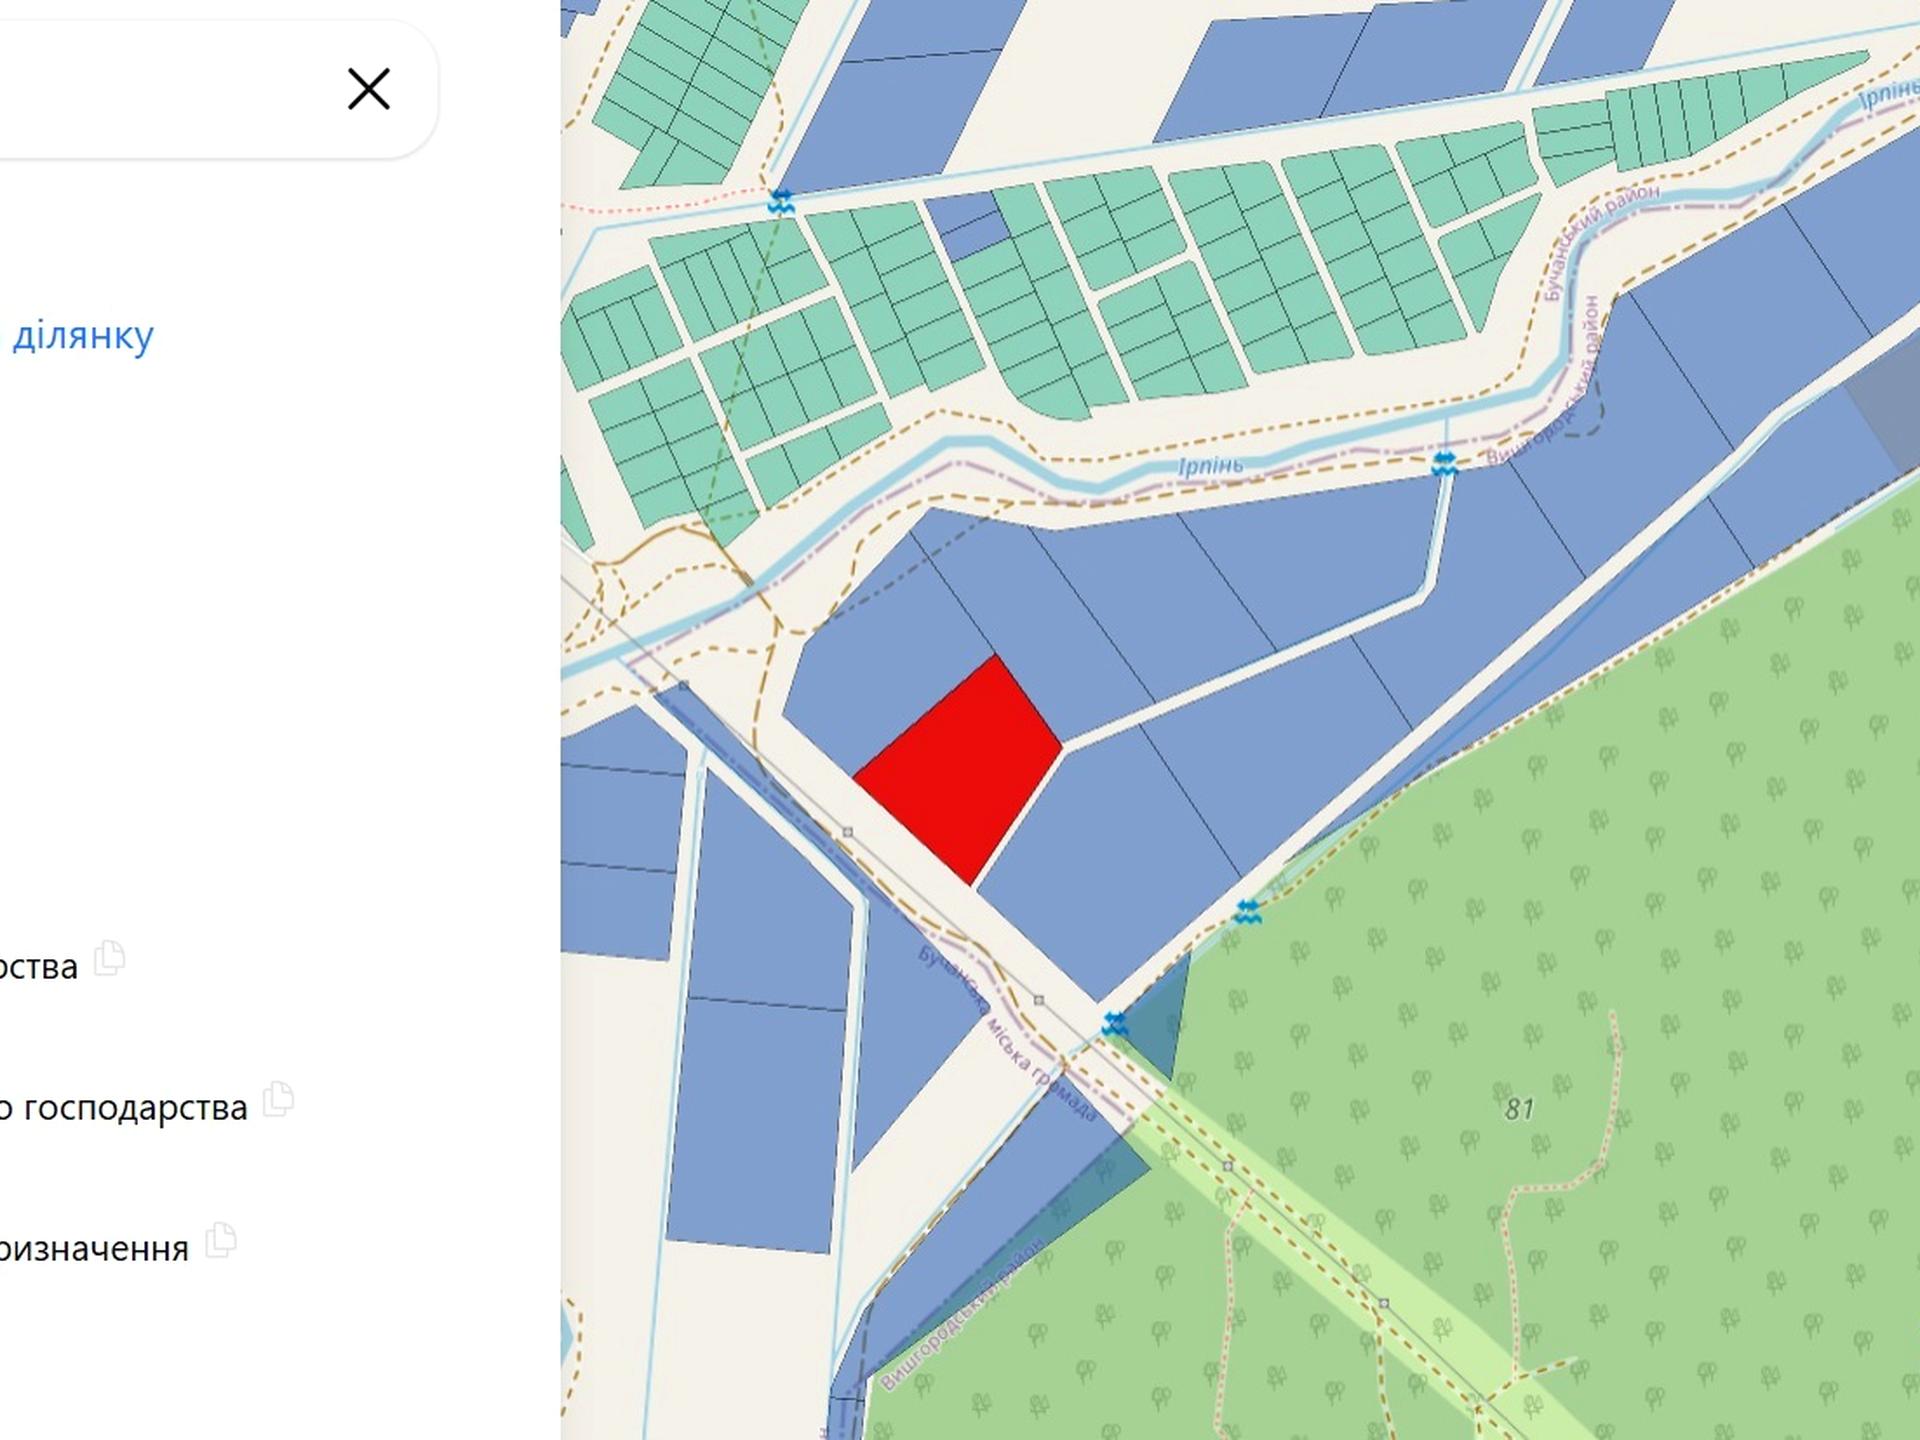The width and height of the screenshot is (1920, 1440).
Task: Click the gray shaded parcel at map edge
Action: (1880, 420)
